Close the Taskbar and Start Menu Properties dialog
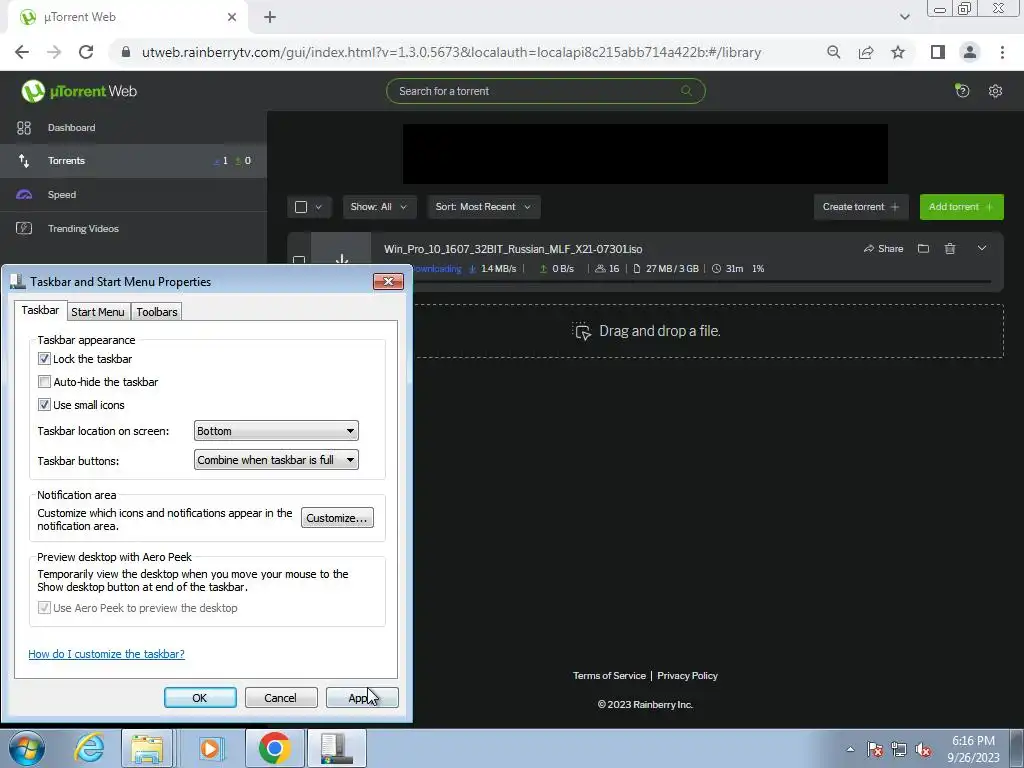1024x768 pixels. tap(389, 281)
